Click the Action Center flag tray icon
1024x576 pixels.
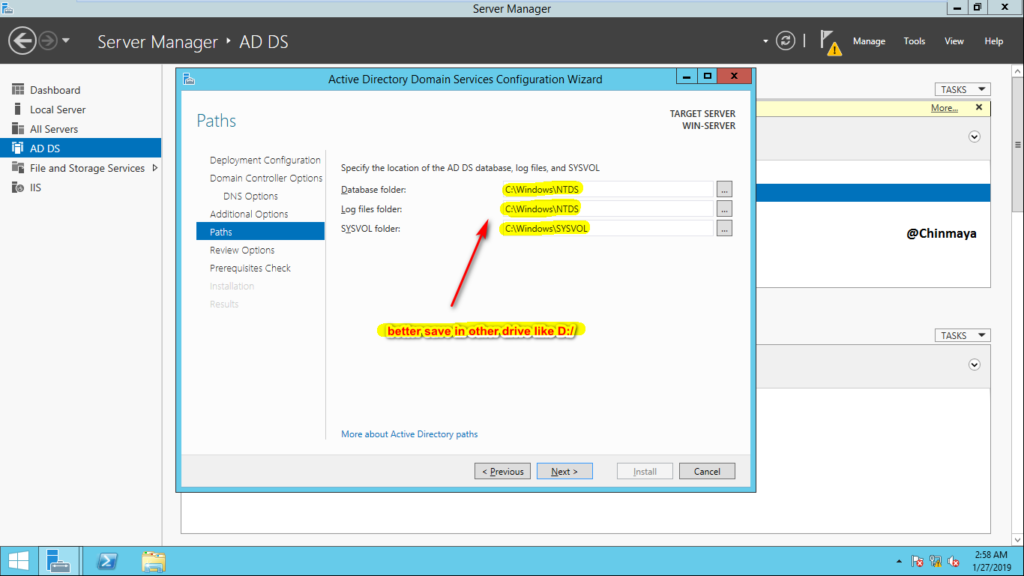pyautogui.click(x=918, y=562)
